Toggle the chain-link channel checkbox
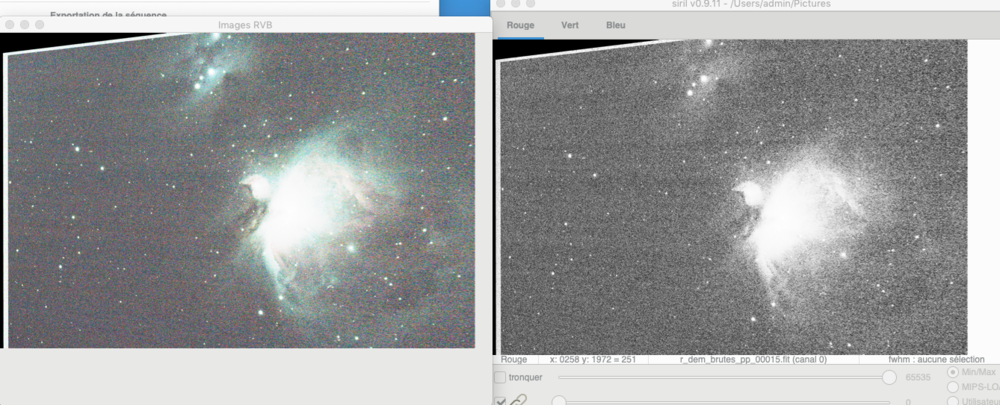This screenshot has height=405, width=1000. 500,401
